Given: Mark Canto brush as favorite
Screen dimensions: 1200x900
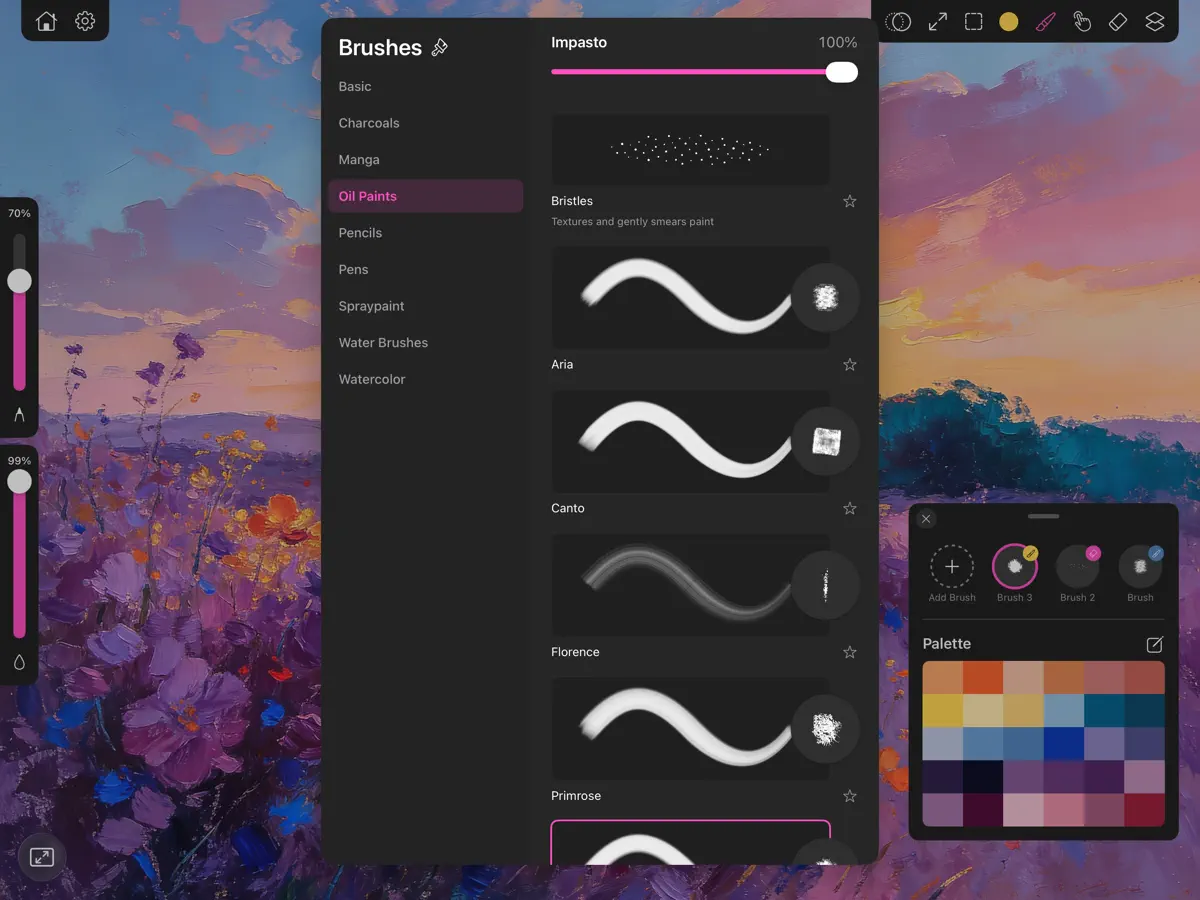Looking at the screenshot, I should click(850, 509).
